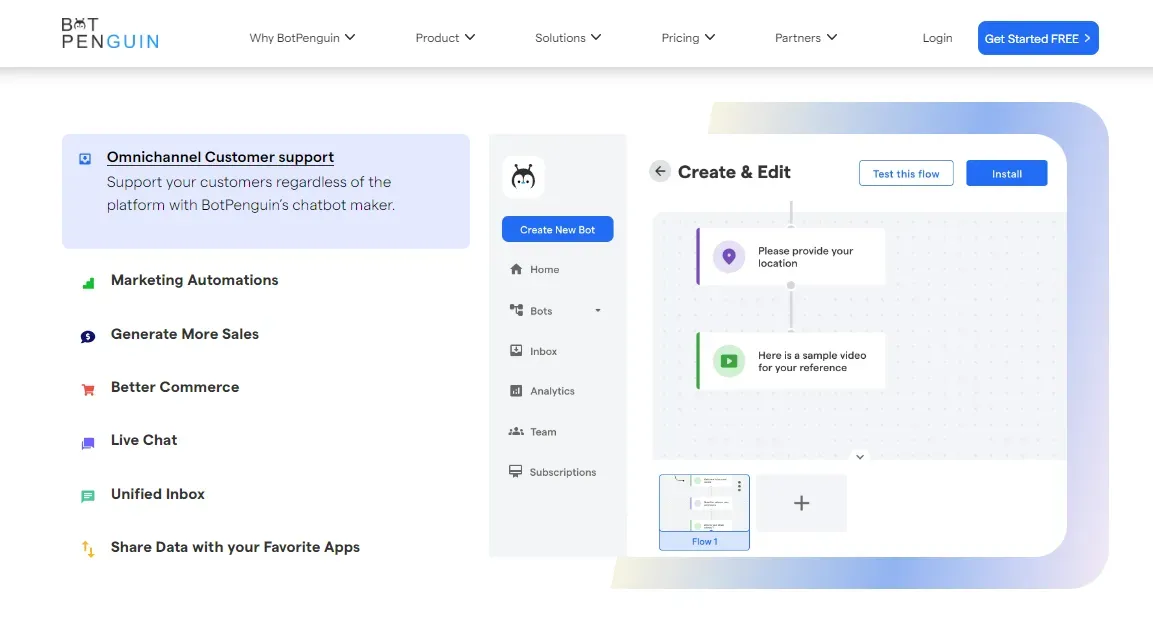Click the Omnichannel Customer support icon
The image size is (1153, 638).
85,159
